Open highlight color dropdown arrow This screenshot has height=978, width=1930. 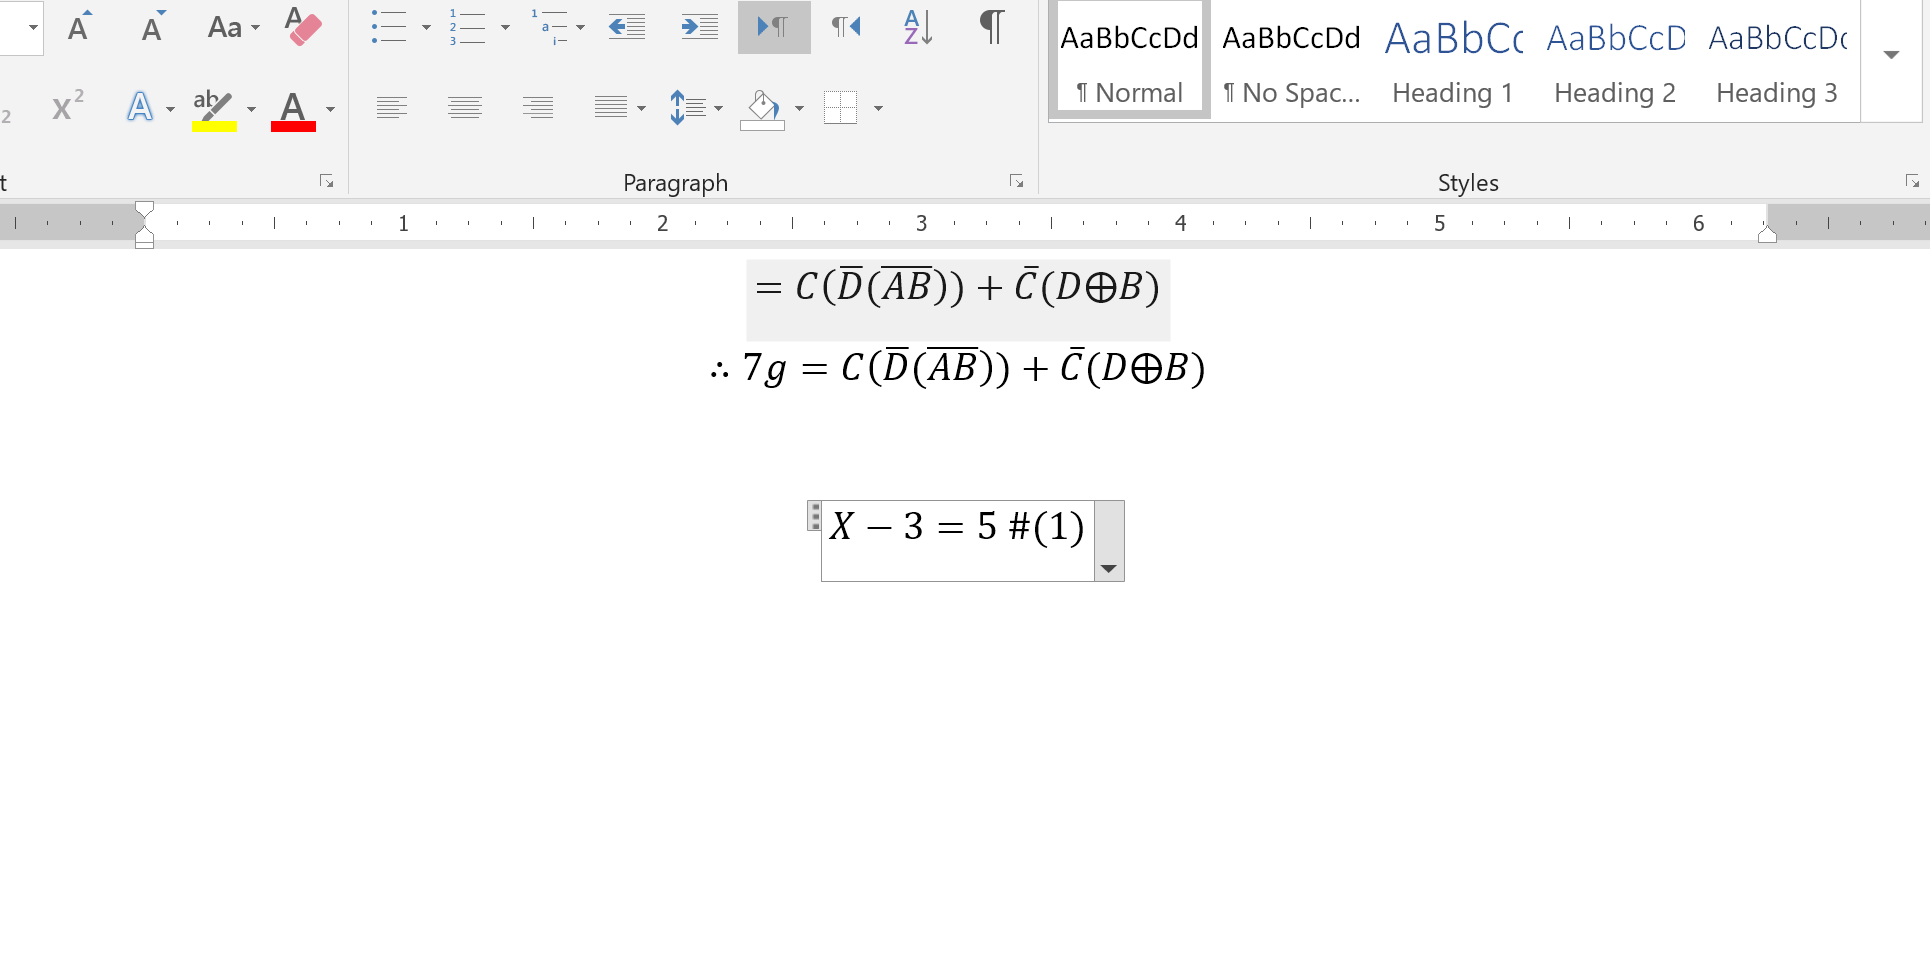tap(251, 108)
